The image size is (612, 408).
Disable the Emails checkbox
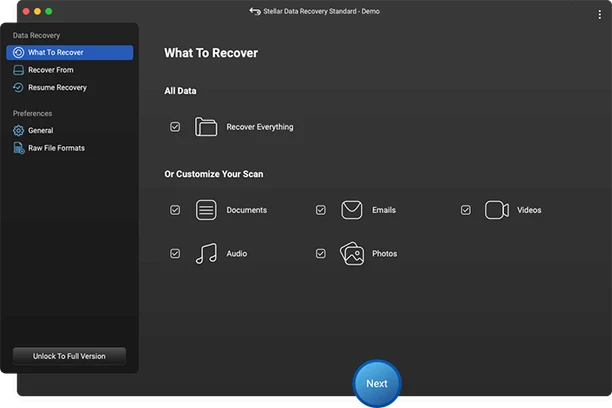pos(321,210)
